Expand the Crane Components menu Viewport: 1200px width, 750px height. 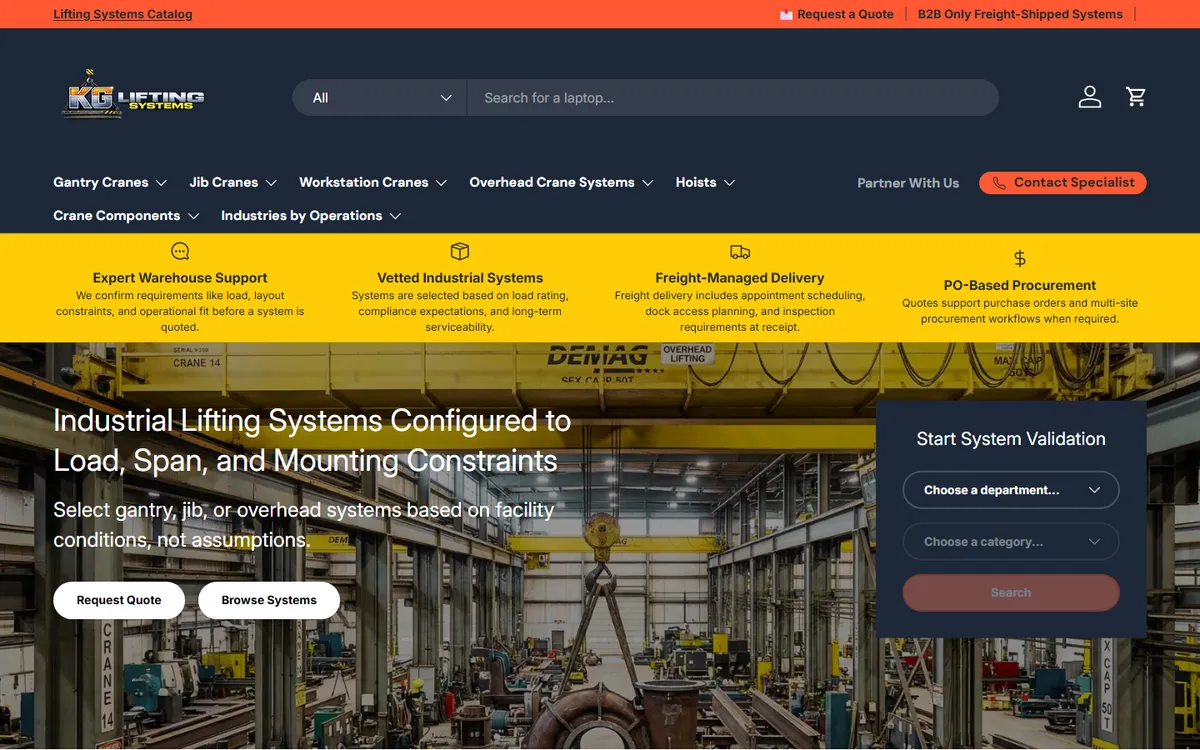(126, 216)
